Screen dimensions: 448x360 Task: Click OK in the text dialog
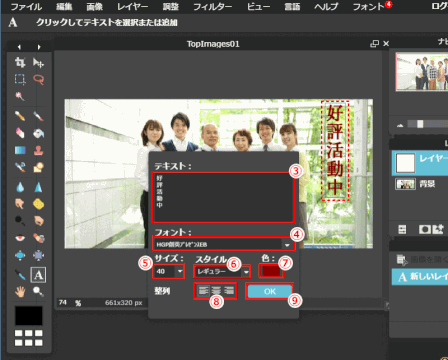[270, 291]
